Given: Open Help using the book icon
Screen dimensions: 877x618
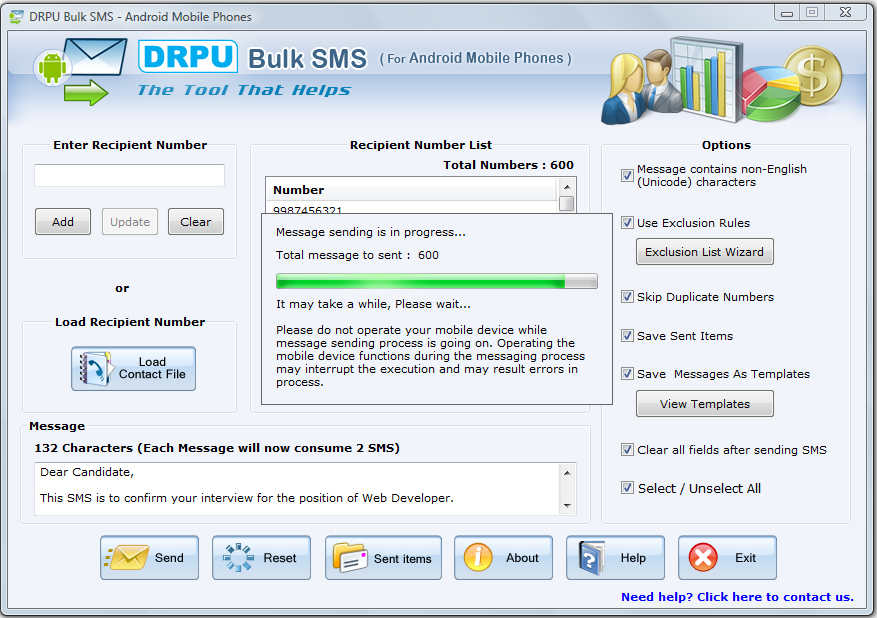Looking at the screenshot, I should [x=590, y=557].
